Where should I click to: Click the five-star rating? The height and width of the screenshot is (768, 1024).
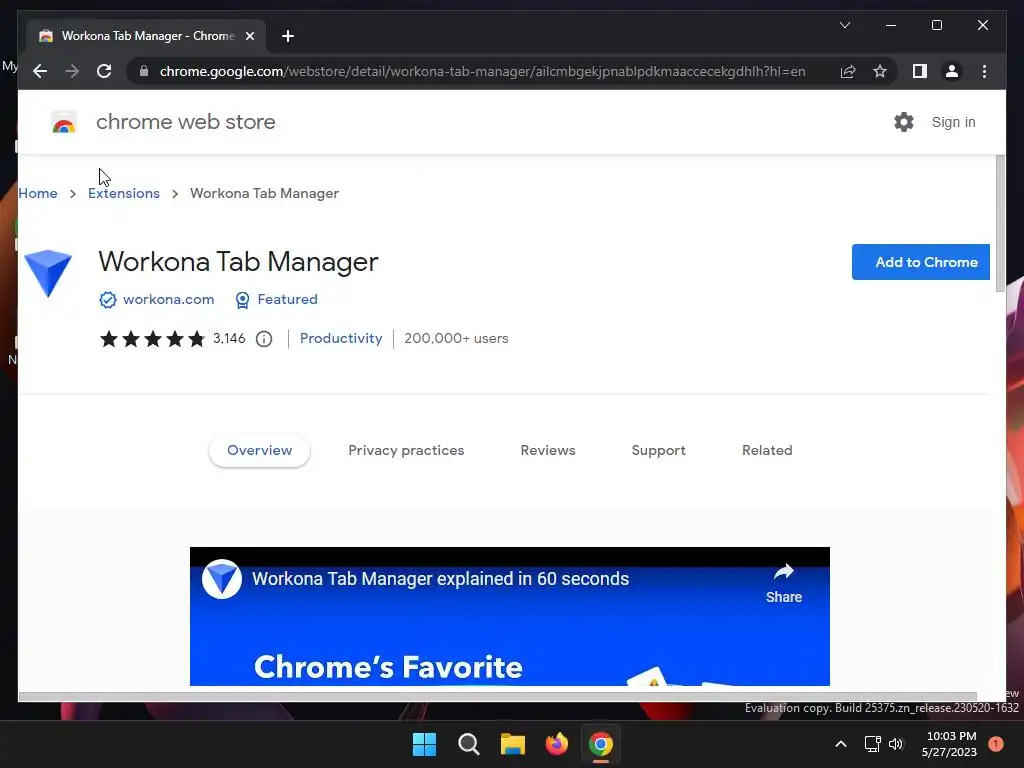152,339
